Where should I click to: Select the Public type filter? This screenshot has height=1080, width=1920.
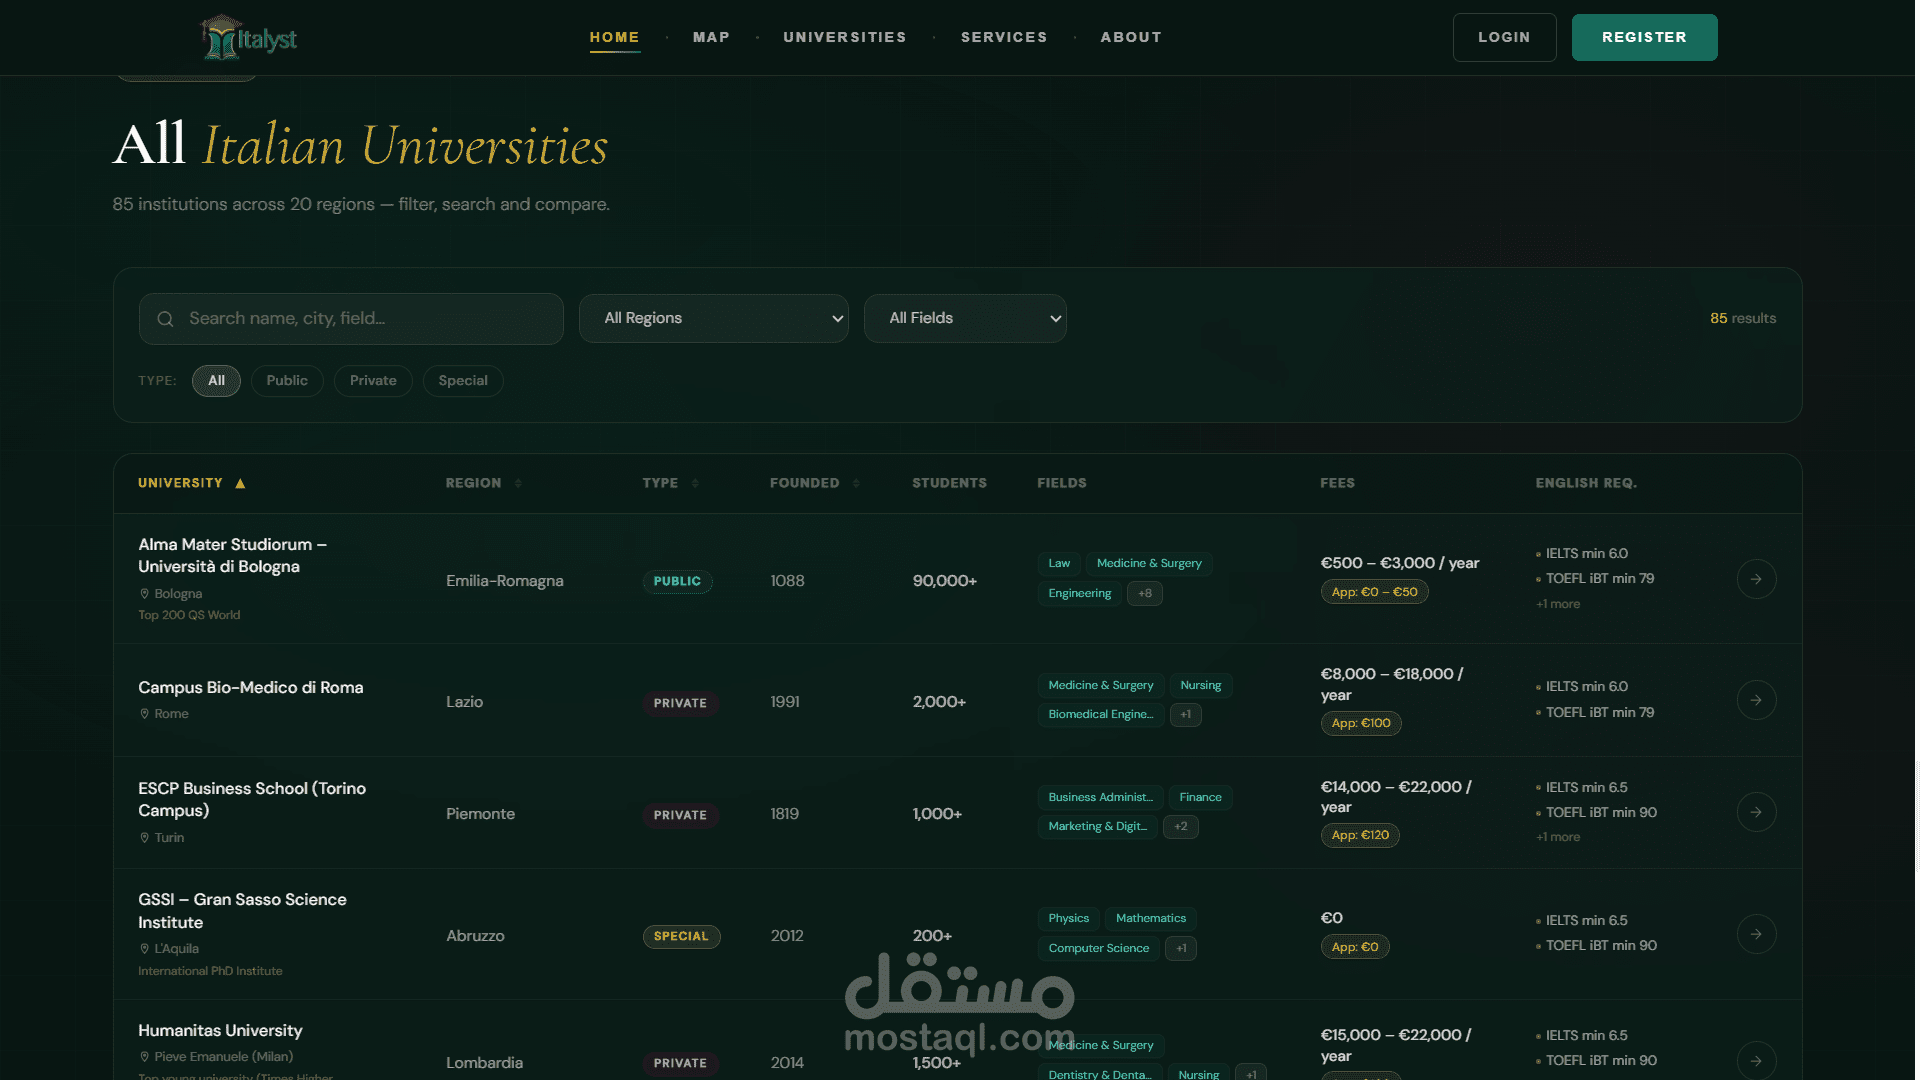click(287, 381)
